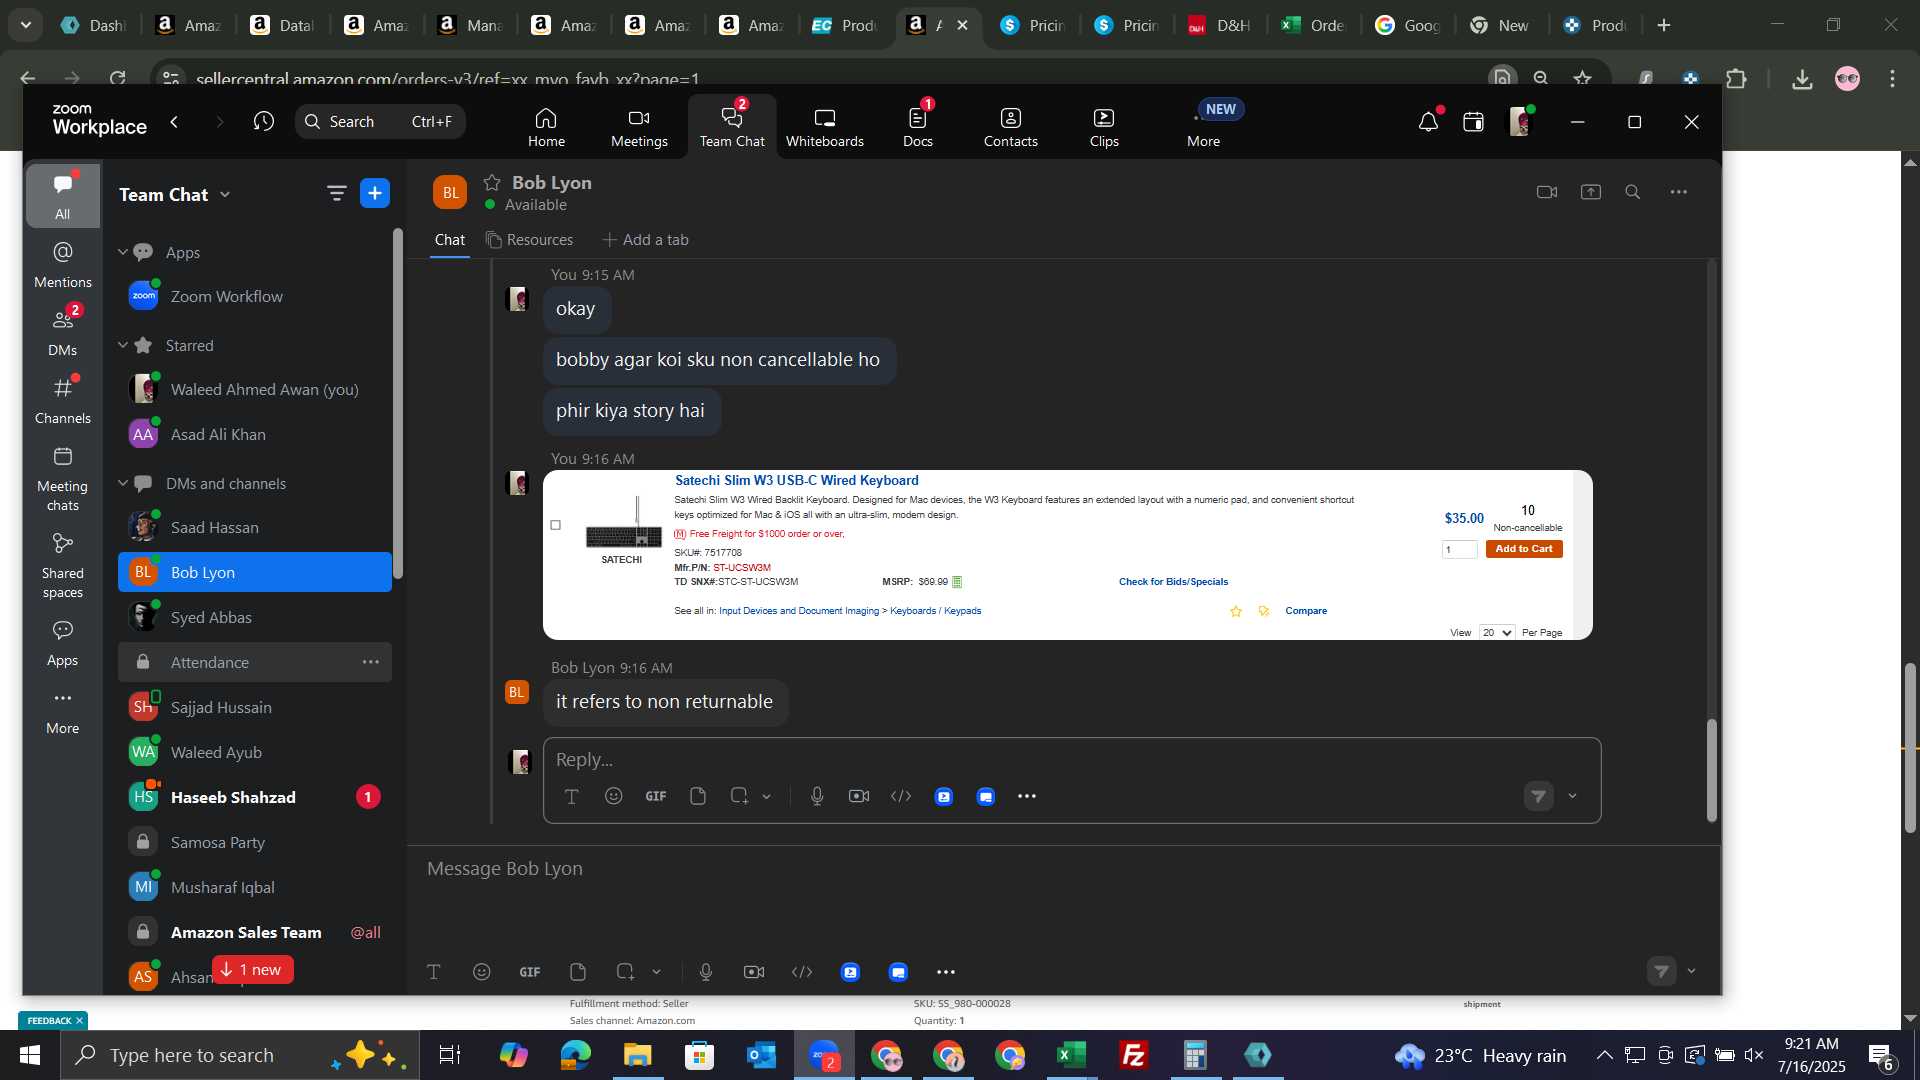This screenshot has height=1080, width=1920.
Task: Open the Whiteboards section
Action: pos(825,127)
